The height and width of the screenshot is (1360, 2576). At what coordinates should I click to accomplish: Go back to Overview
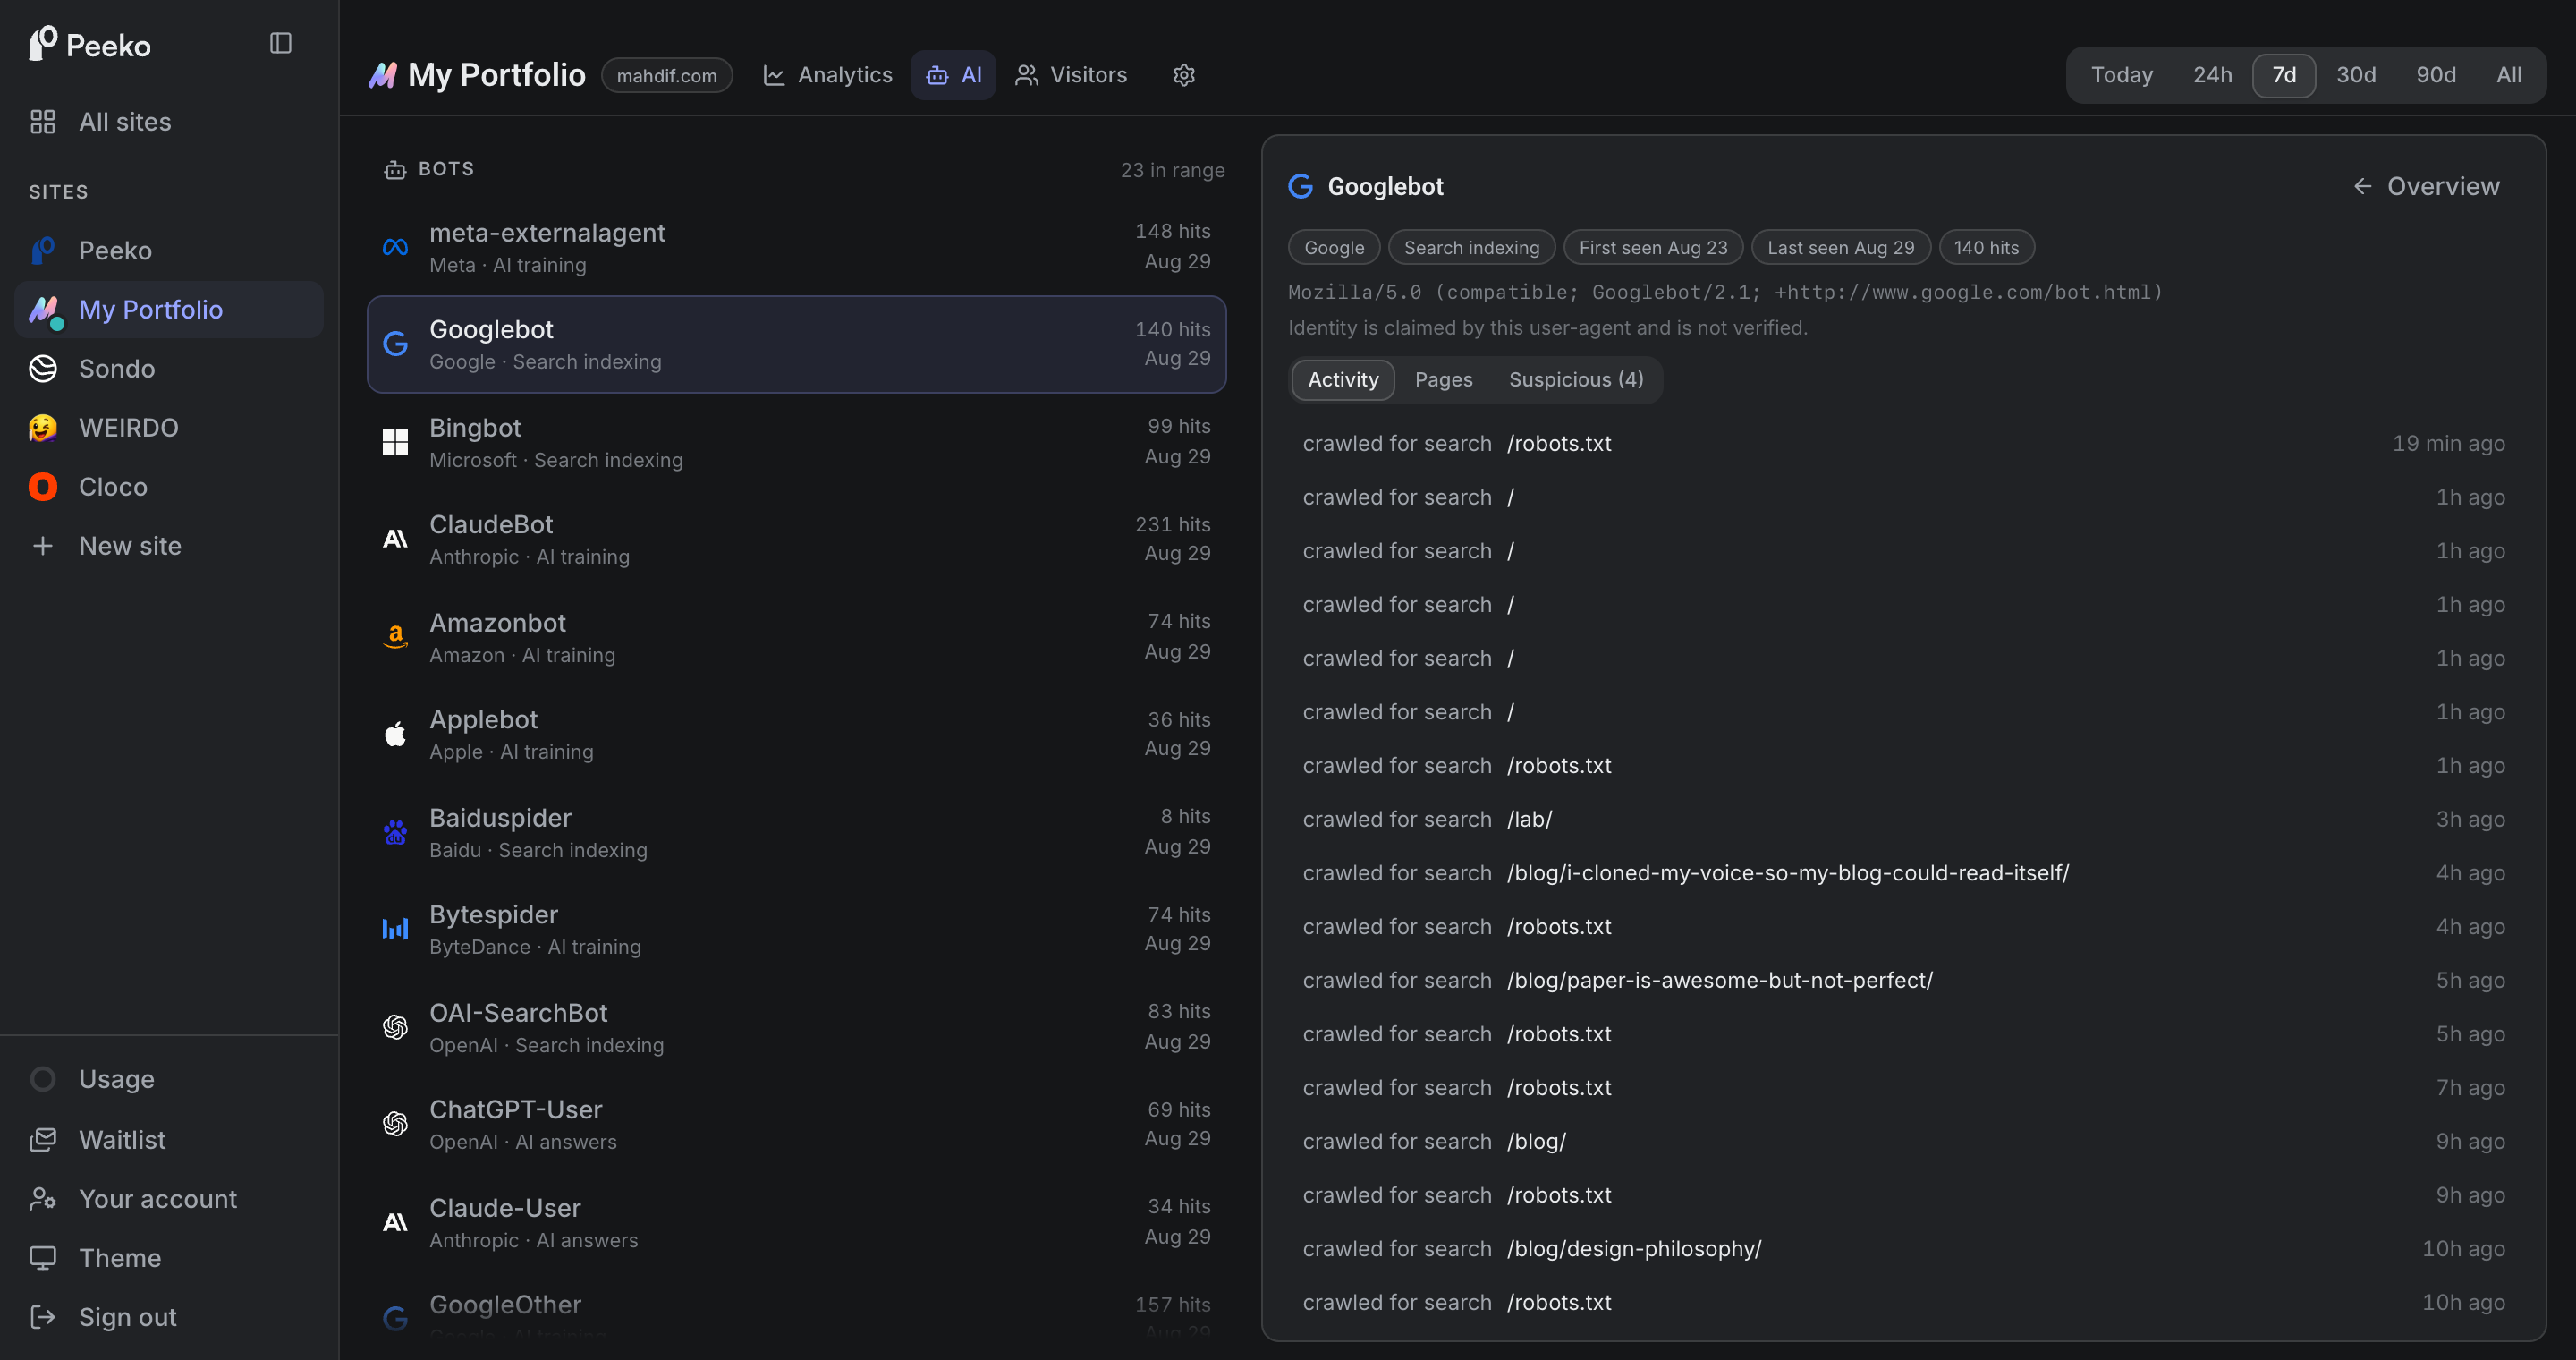pos(2427,186)
